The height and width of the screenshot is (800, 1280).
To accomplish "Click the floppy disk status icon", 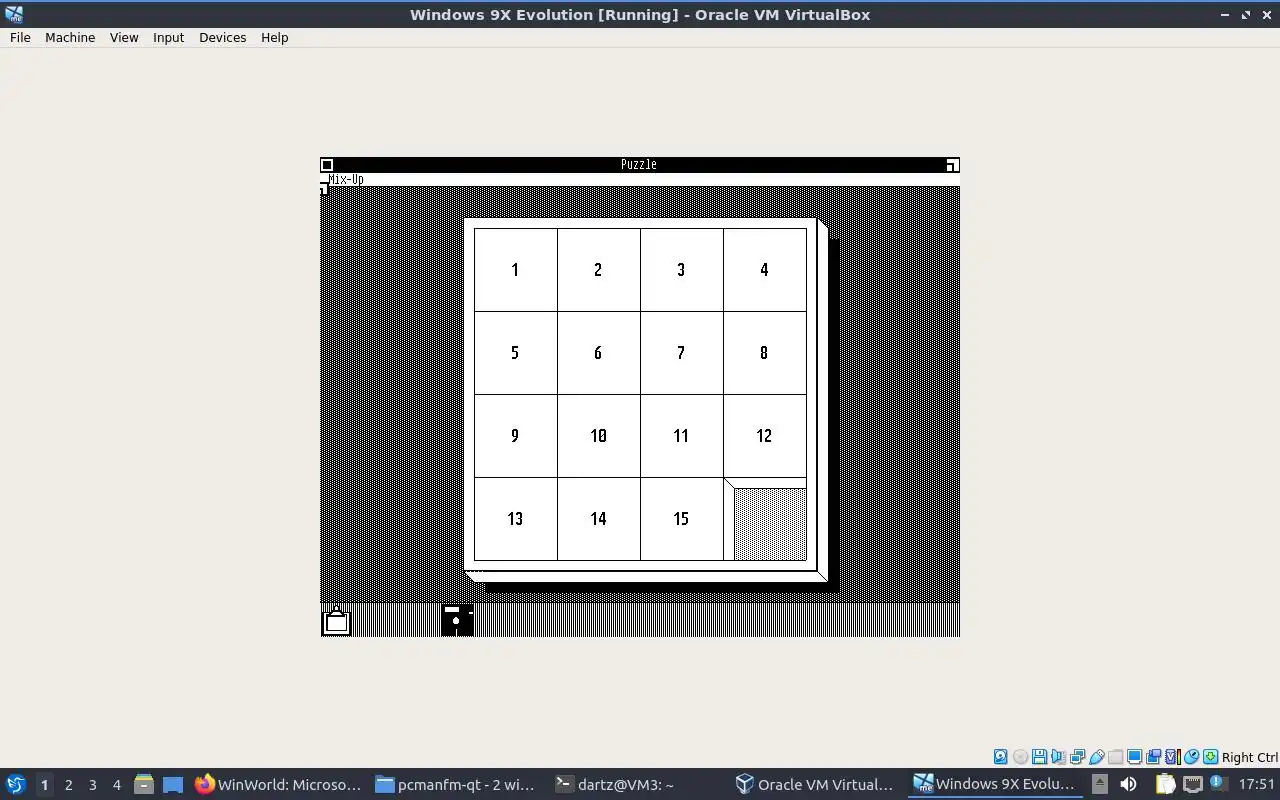I will pos(1039,757).
